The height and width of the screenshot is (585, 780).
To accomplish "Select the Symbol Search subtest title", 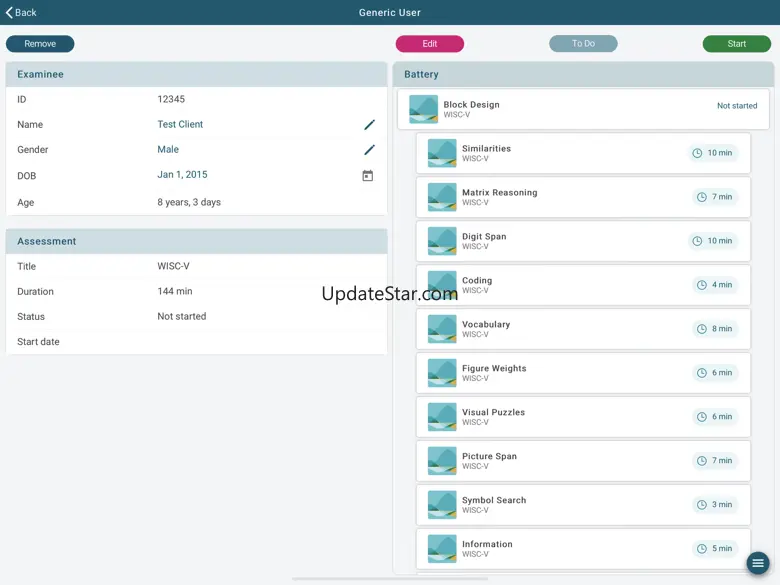I will click(493, 500).
